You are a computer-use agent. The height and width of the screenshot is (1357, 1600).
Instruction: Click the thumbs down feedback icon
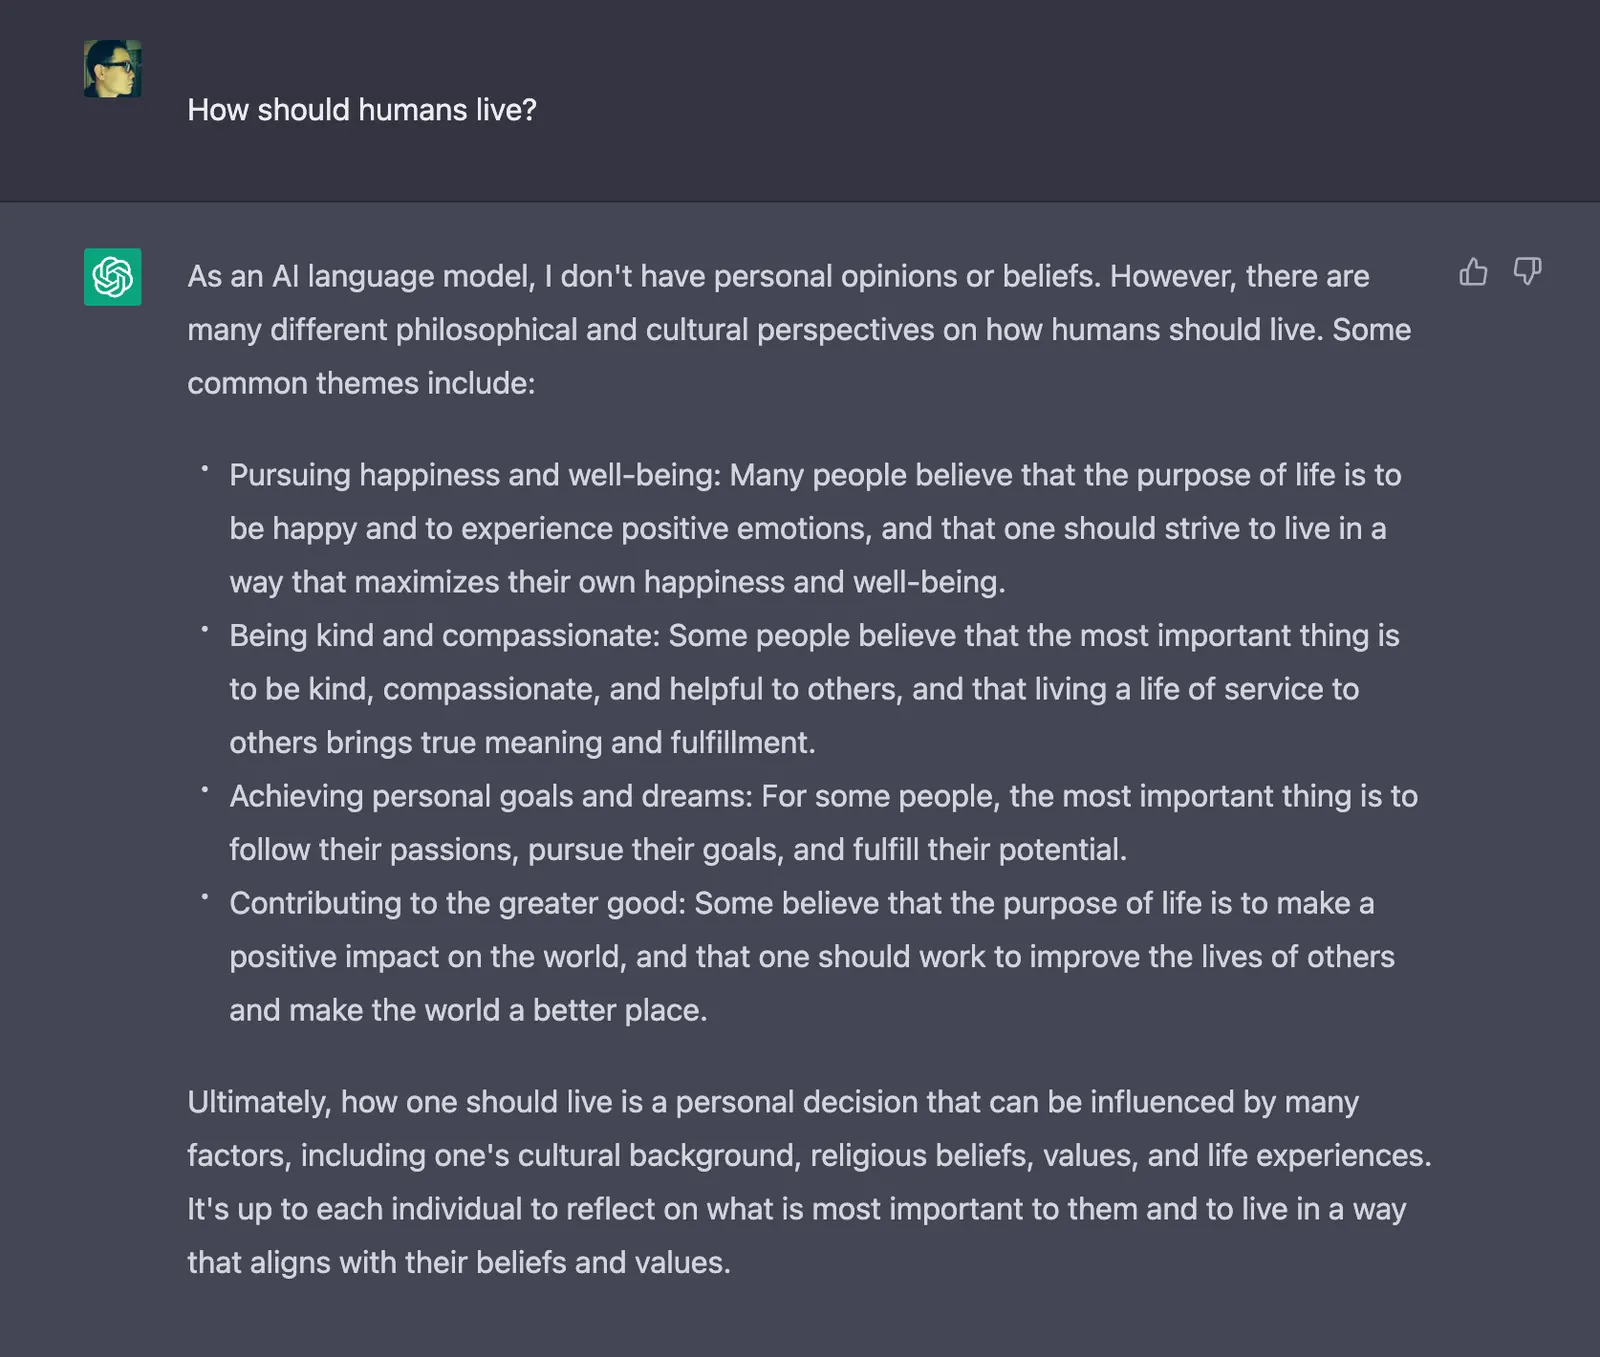[x=1527, y=272]
